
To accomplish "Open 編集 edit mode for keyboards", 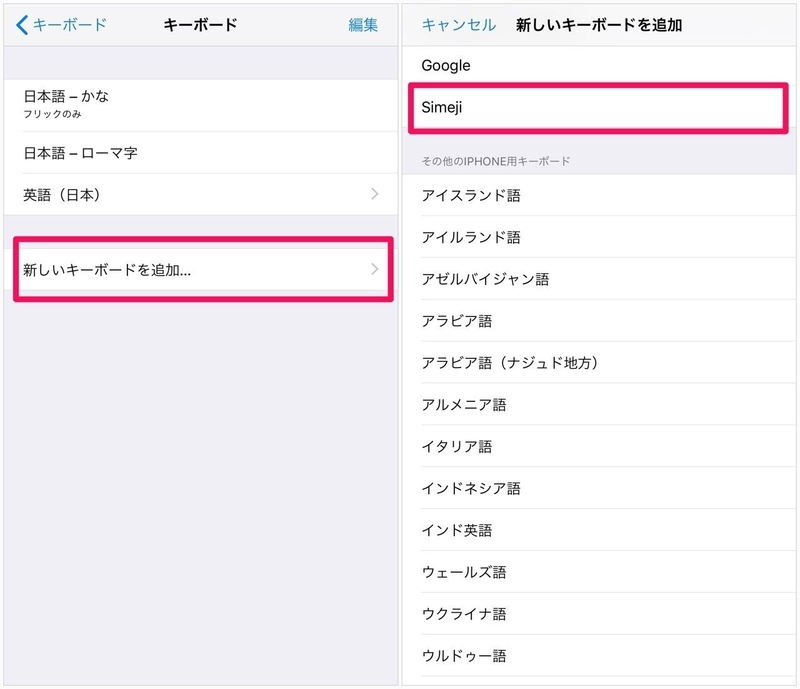I will pyautogui.click(x=363, y=24).
